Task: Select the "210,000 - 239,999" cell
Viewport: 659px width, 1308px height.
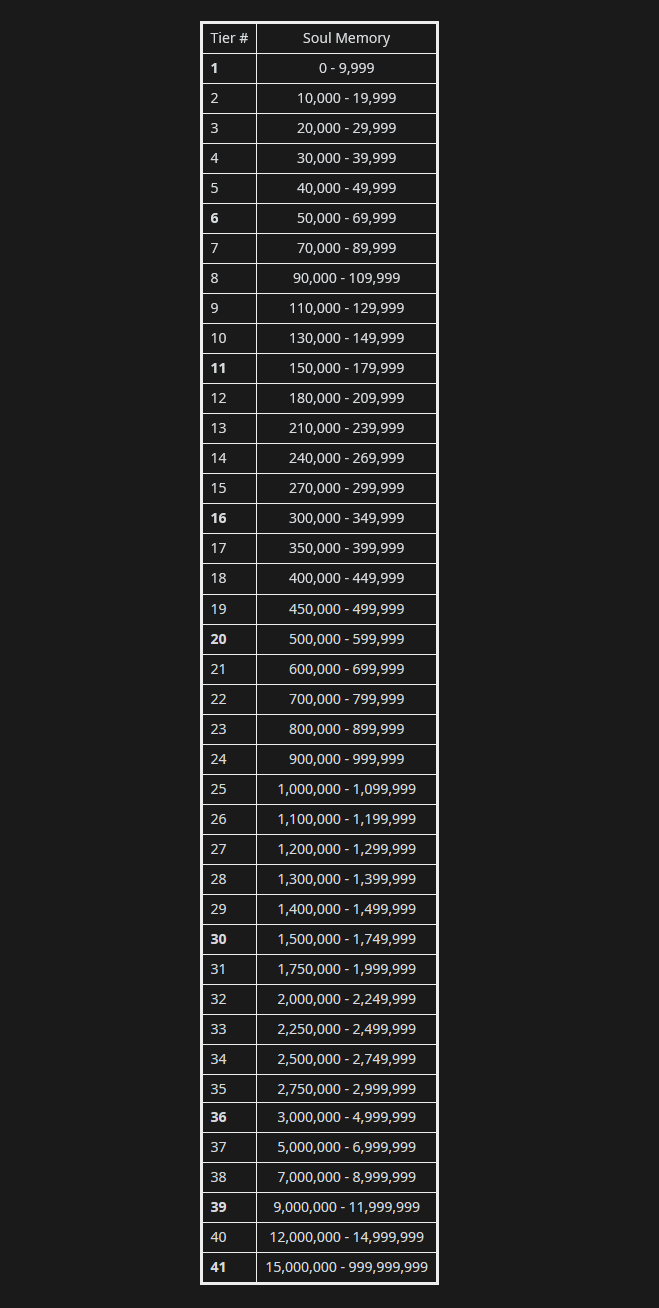Action: (346, 428)
